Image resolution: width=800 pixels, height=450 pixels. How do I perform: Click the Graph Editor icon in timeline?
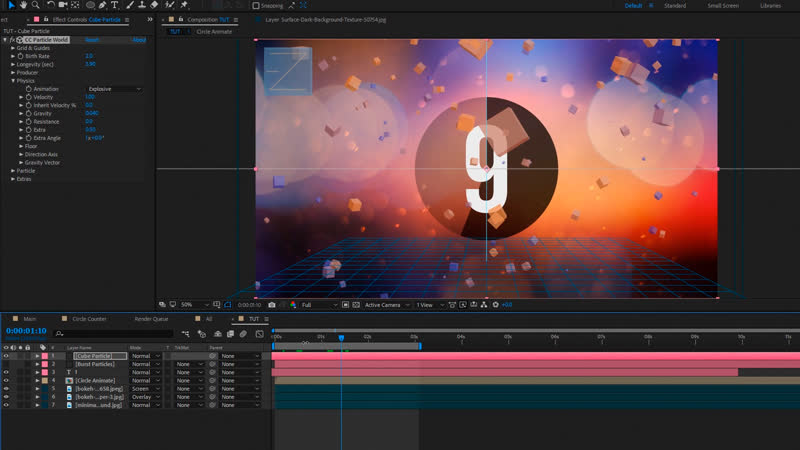pos(258,333)
